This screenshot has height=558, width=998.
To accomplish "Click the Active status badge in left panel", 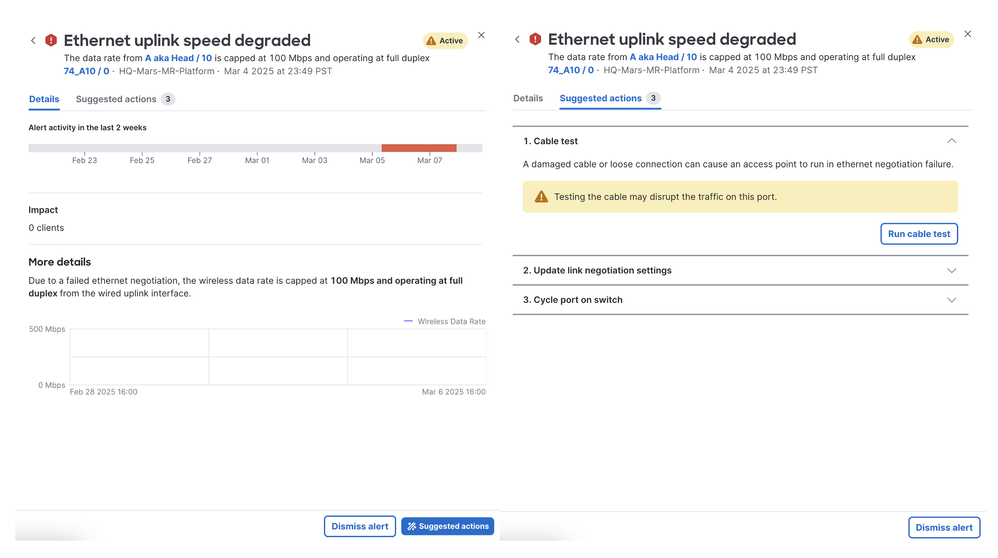I will [x=445, y=41].
